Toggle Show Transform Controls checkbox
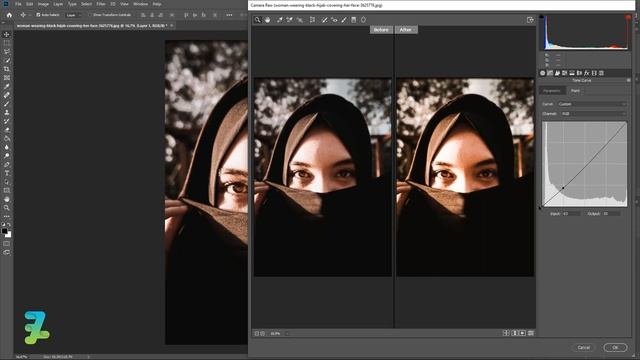This screenshot has height=360, width=640. click(x=91, y=15)
